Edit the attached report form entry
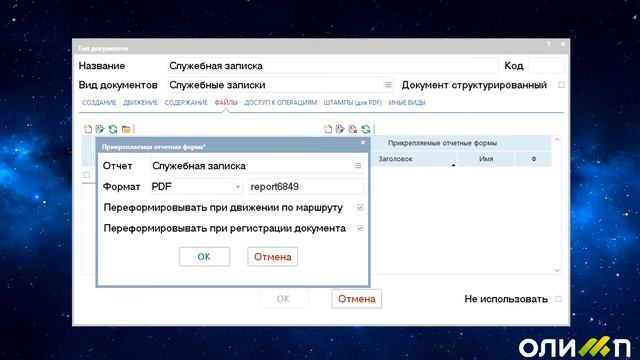Screen dimensions: 640x360 click(x=340, y=129)
